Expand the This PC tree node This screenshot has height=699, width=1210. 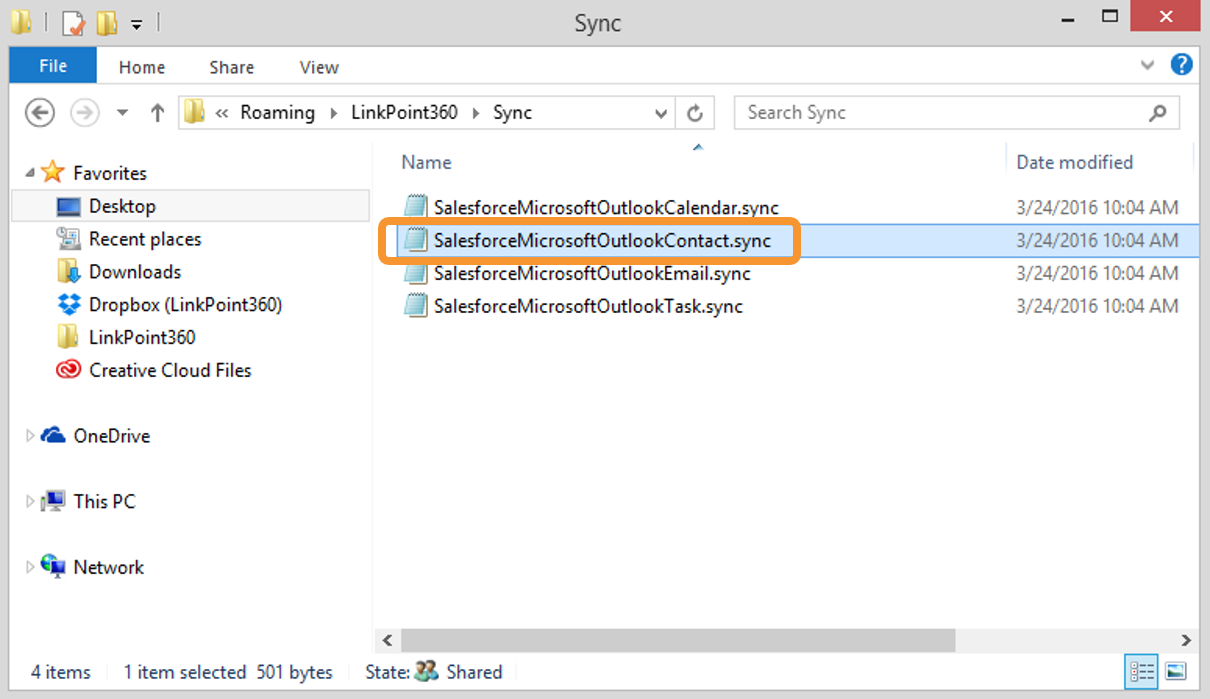[30, 502]
